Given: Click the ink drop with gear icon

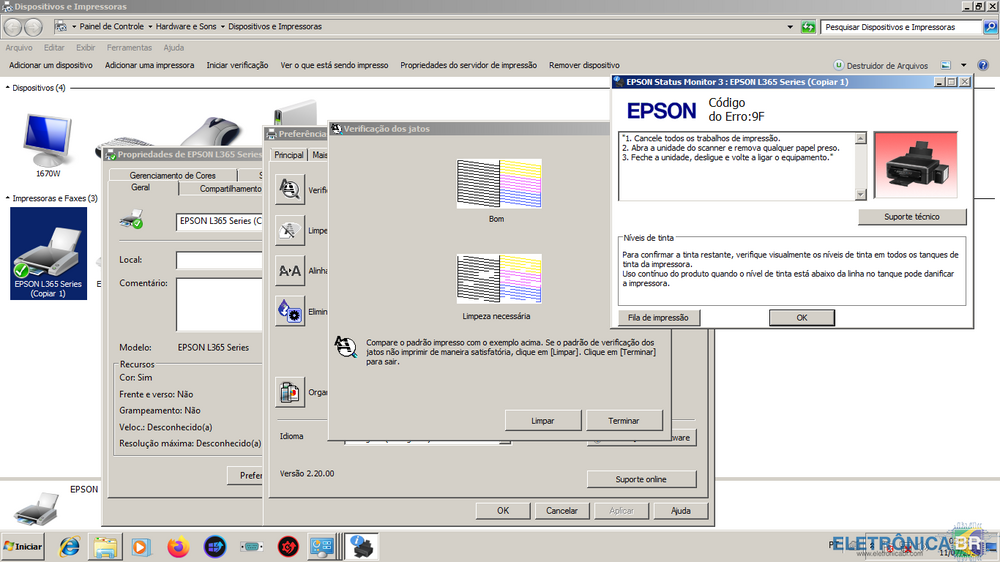Looking at the screenshot, I should click(x=290, y=311).
